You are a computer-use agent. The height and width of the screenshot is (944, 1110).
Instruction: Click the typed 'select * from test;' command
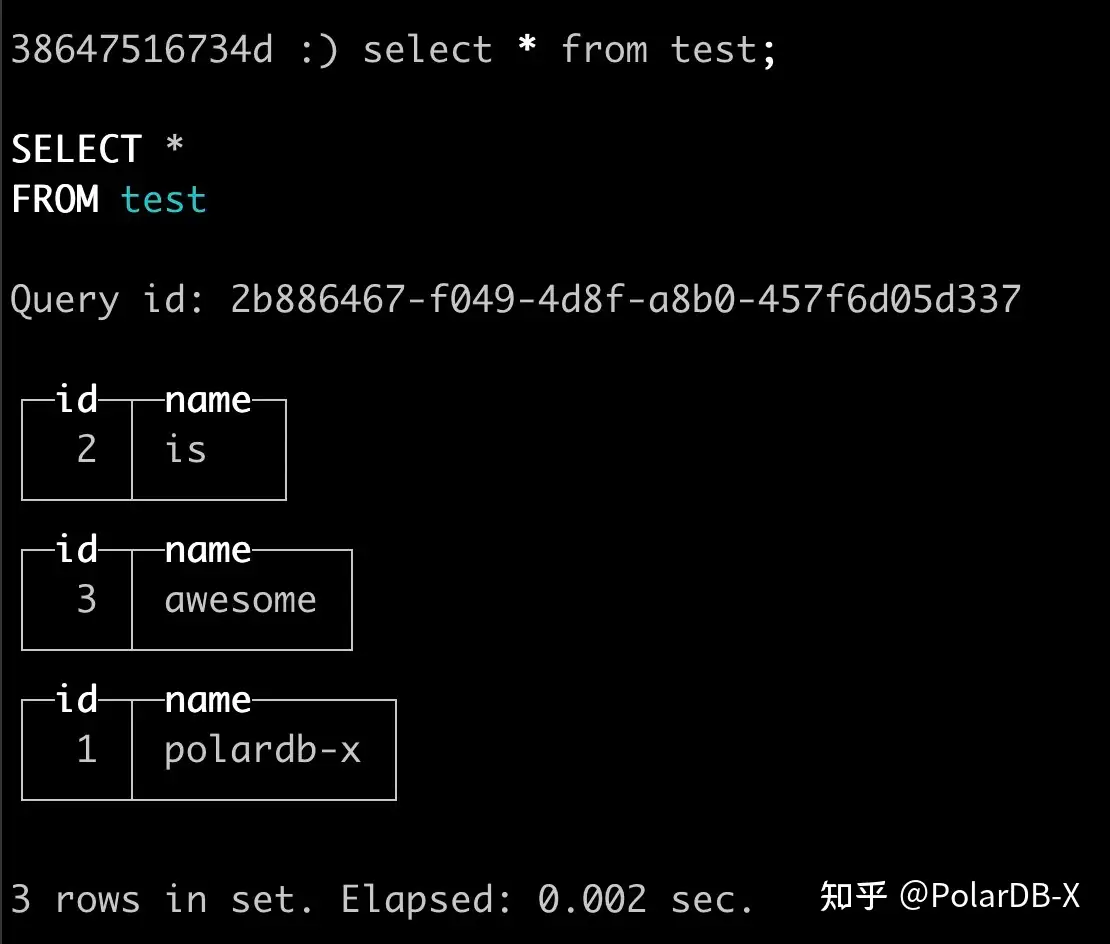[x=569, y=50]
